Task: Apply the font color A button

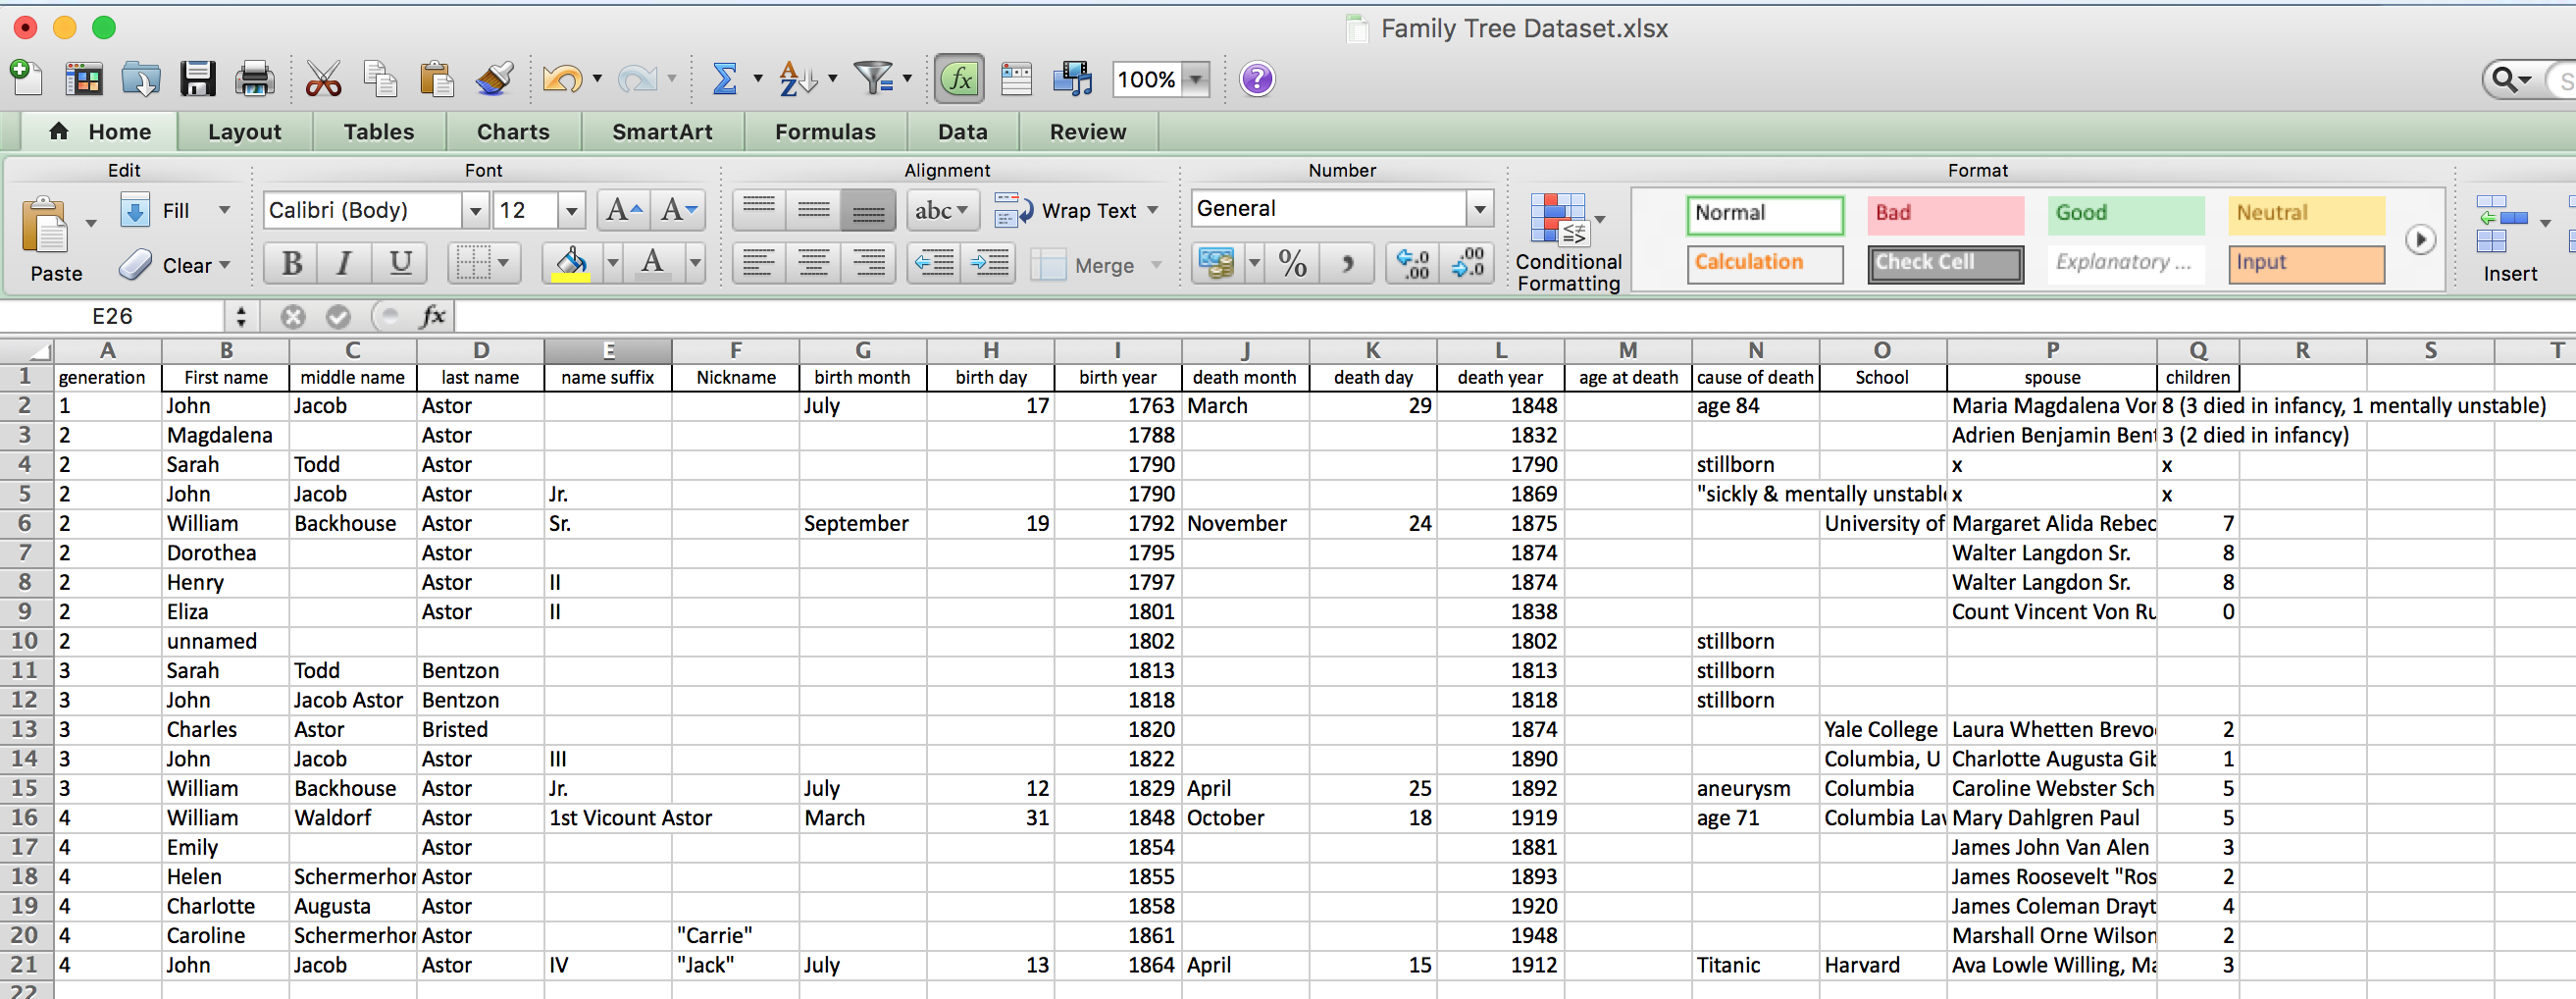Action: point(652,264)
